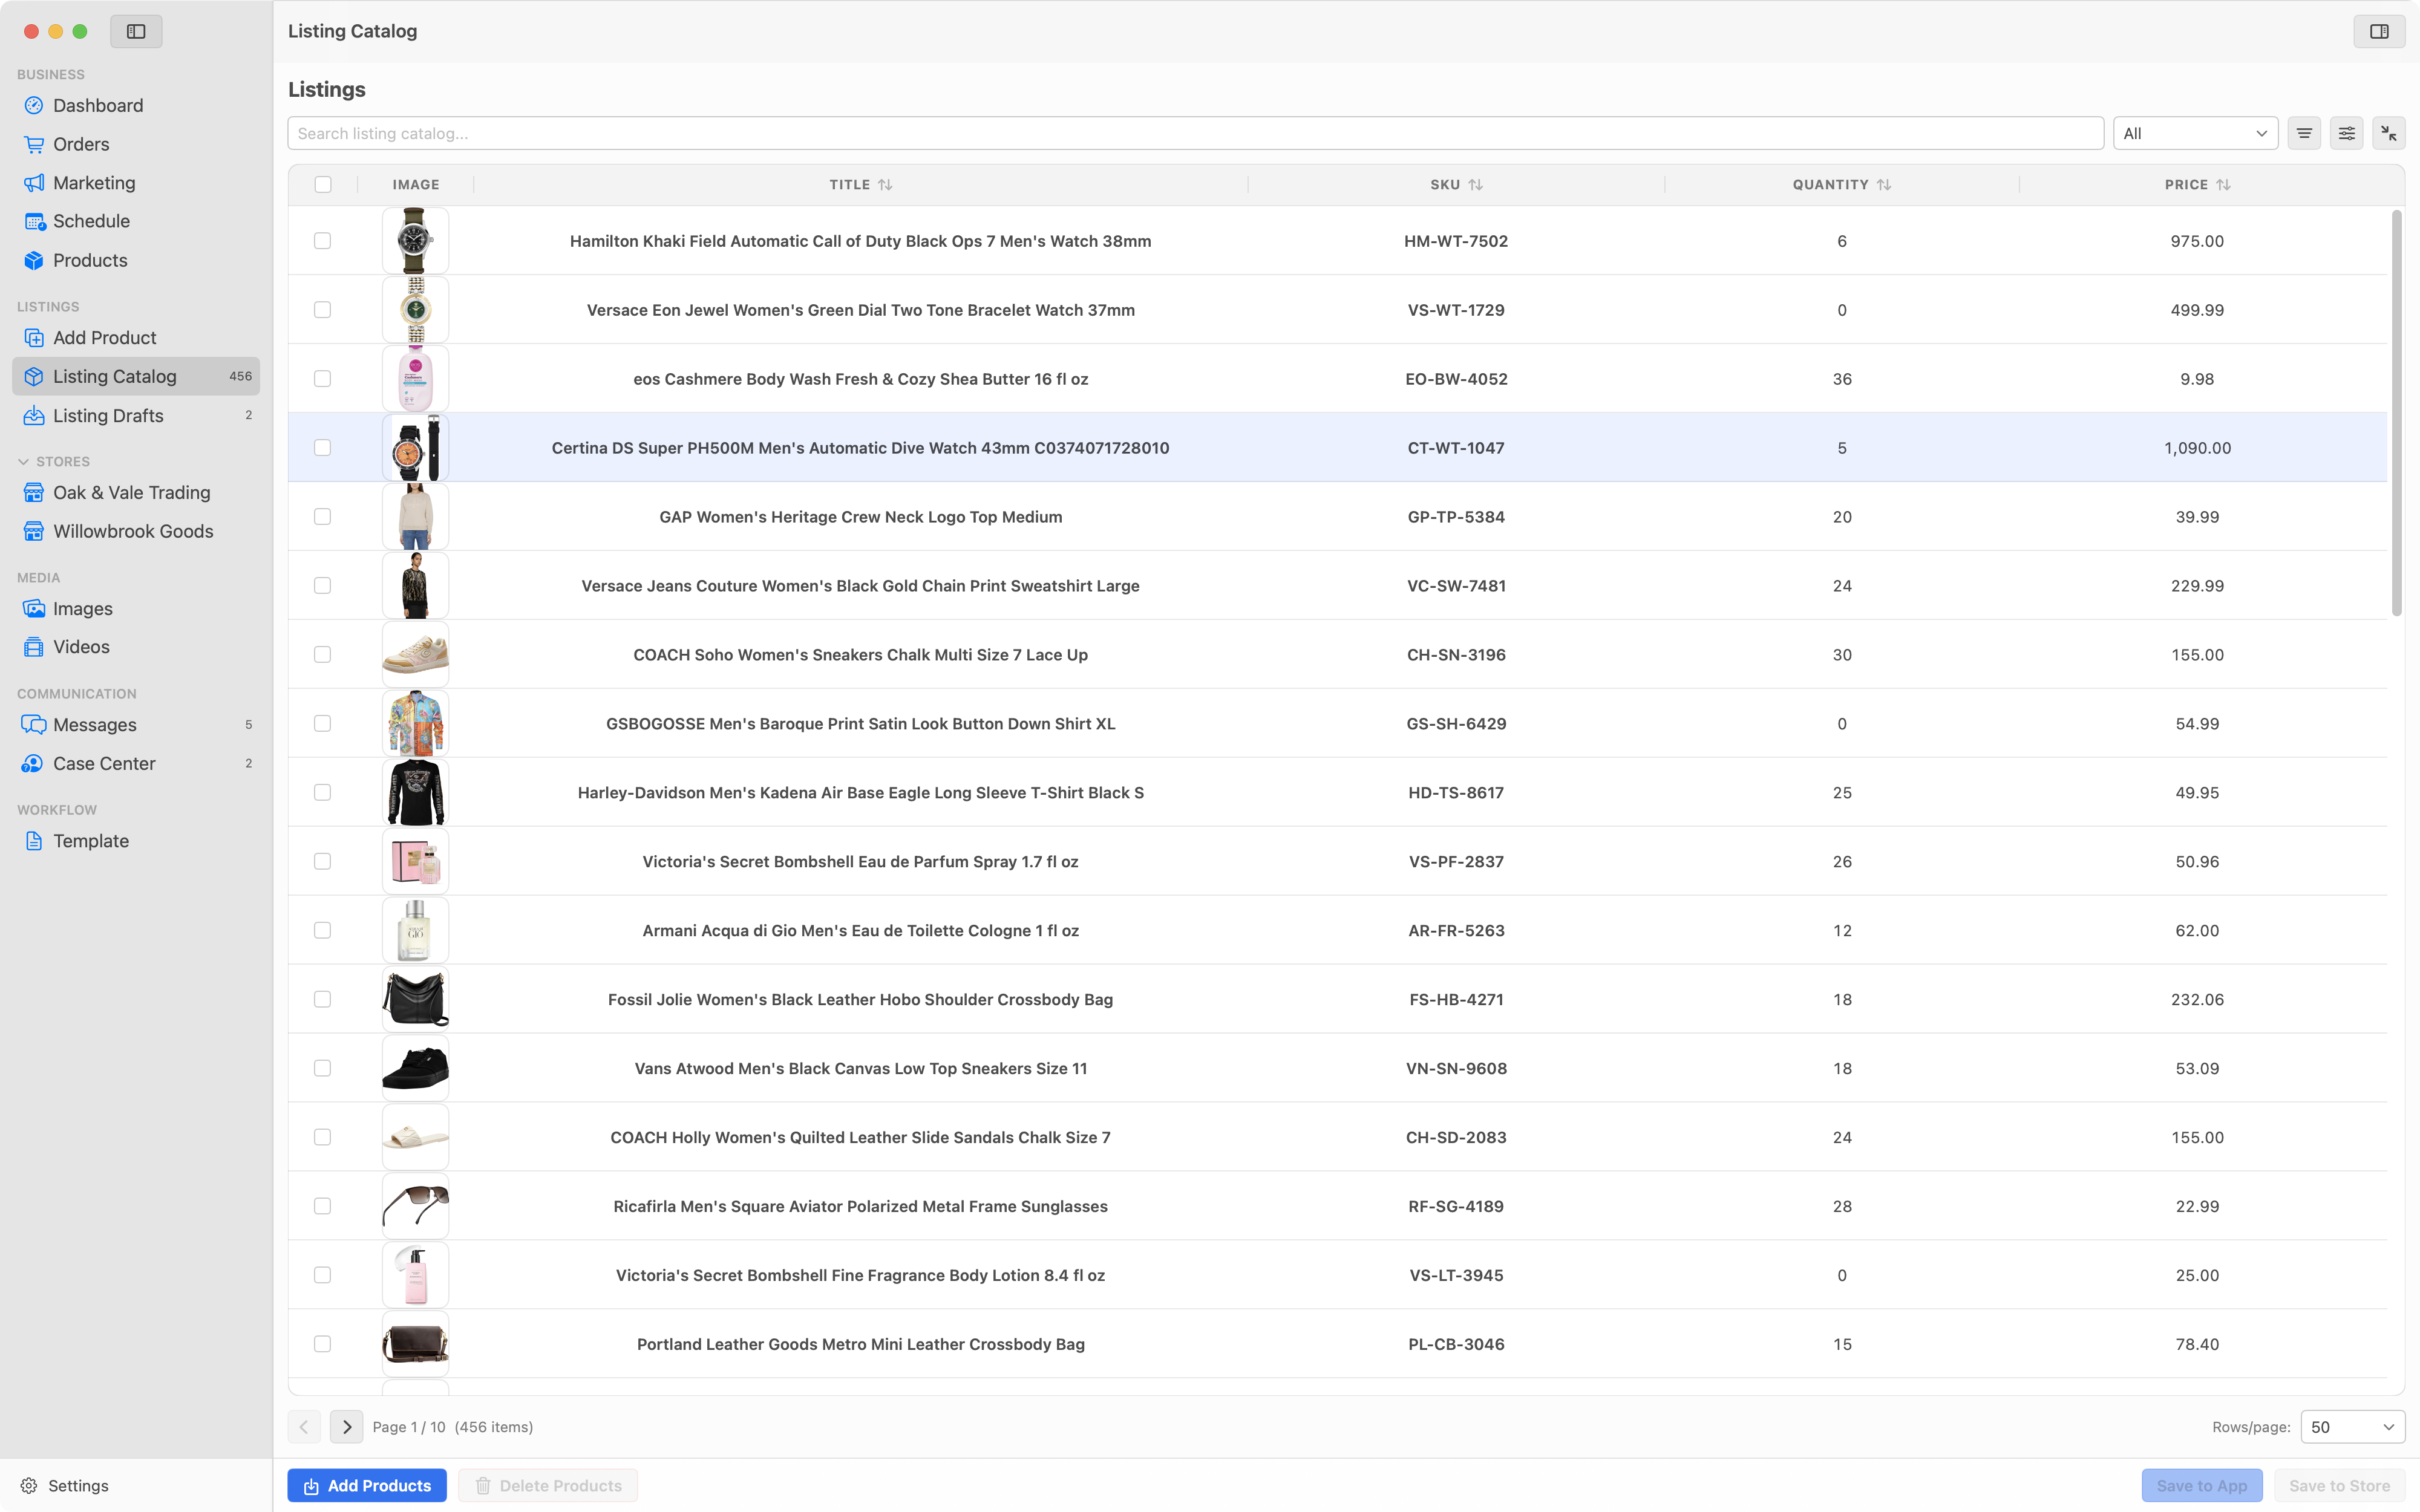Click the Vans Atwood sneakers thumbnail
2420x1512 pixels.
pyautogui.click(x=415, y=1068)
